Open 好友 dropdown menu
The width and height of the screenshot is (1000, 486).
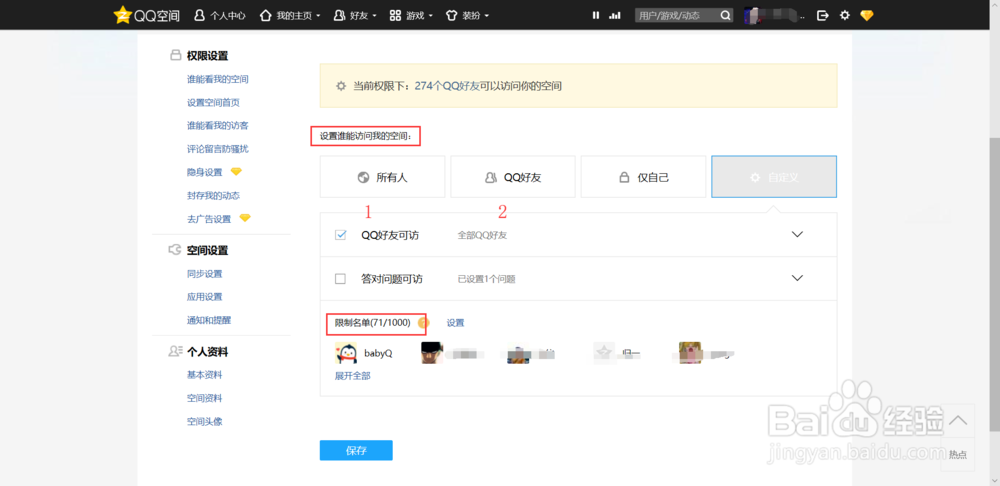(x=355, y=15)
